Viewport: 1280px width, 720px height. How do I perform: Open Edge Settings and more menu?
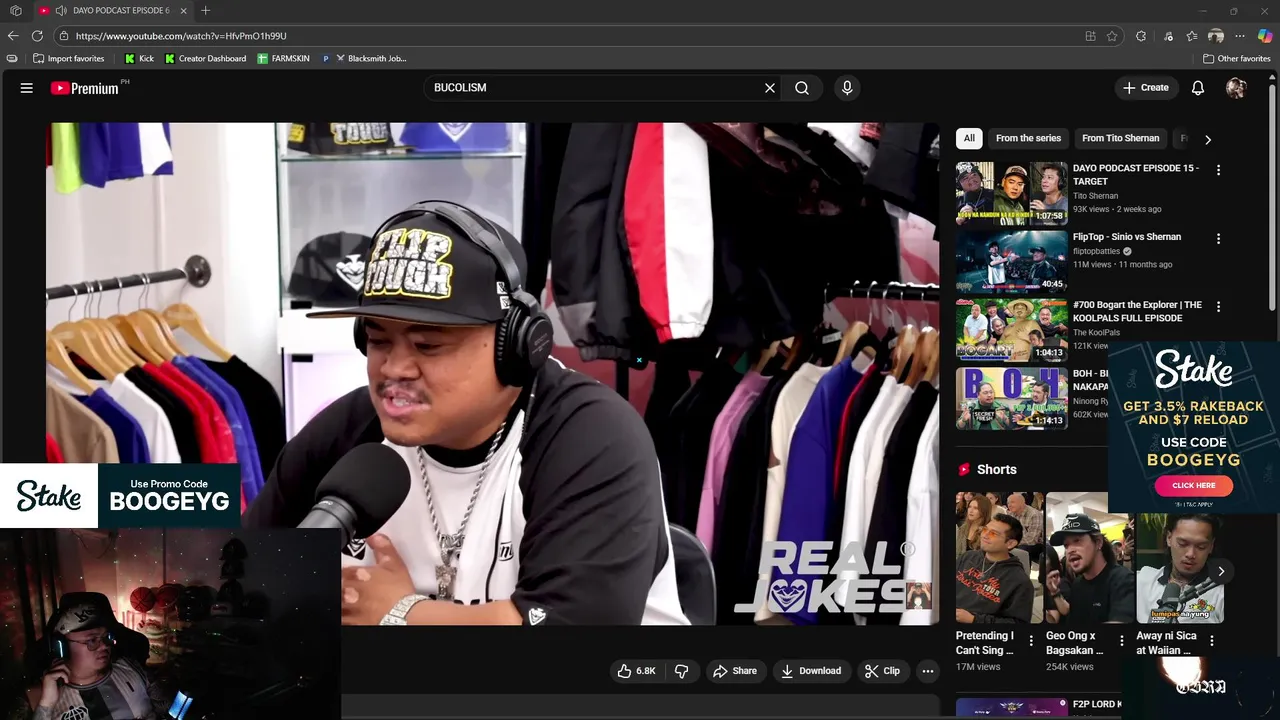pyautogui.click(x=1240, y=36)
